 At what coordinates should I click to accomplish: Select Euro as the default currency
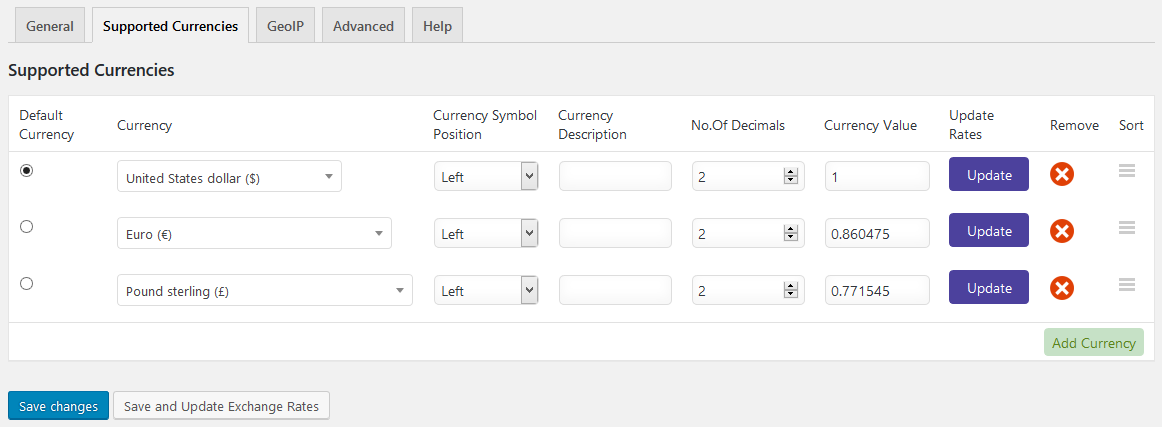click(27, 227)
